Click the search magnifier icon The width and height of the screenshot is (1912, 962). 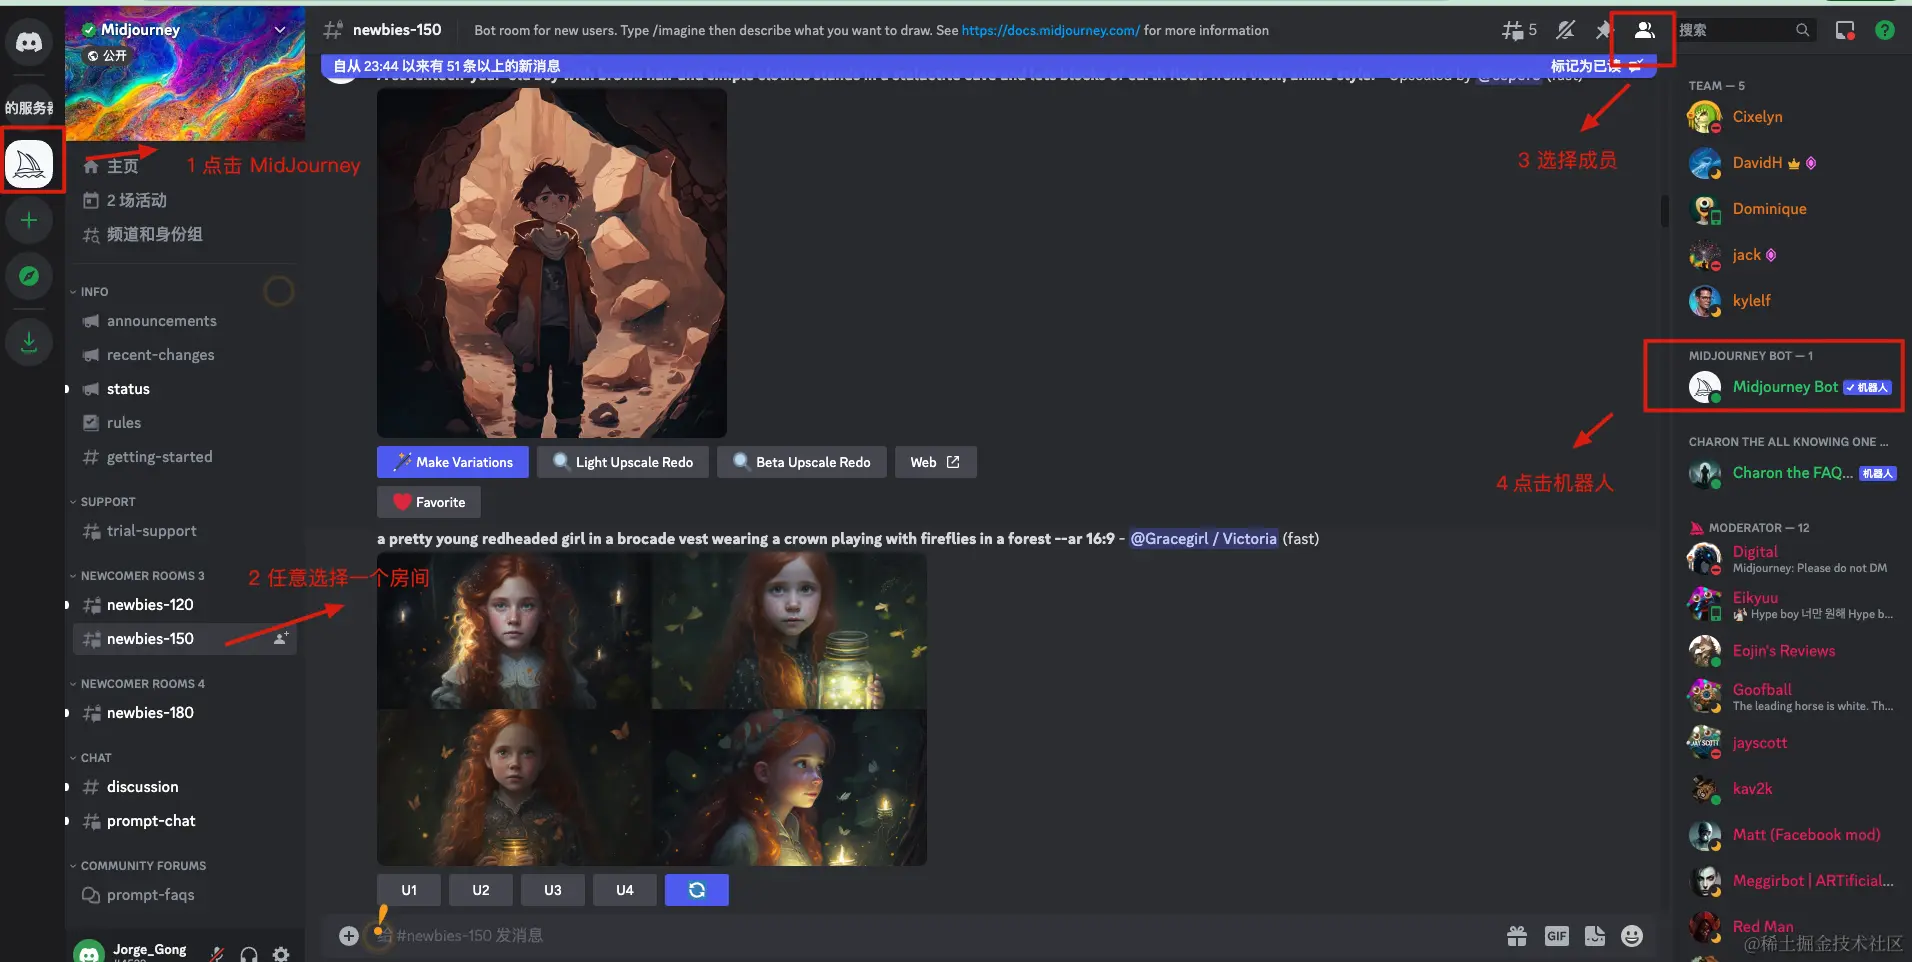pyautogui.click(x=1802, y=30)
